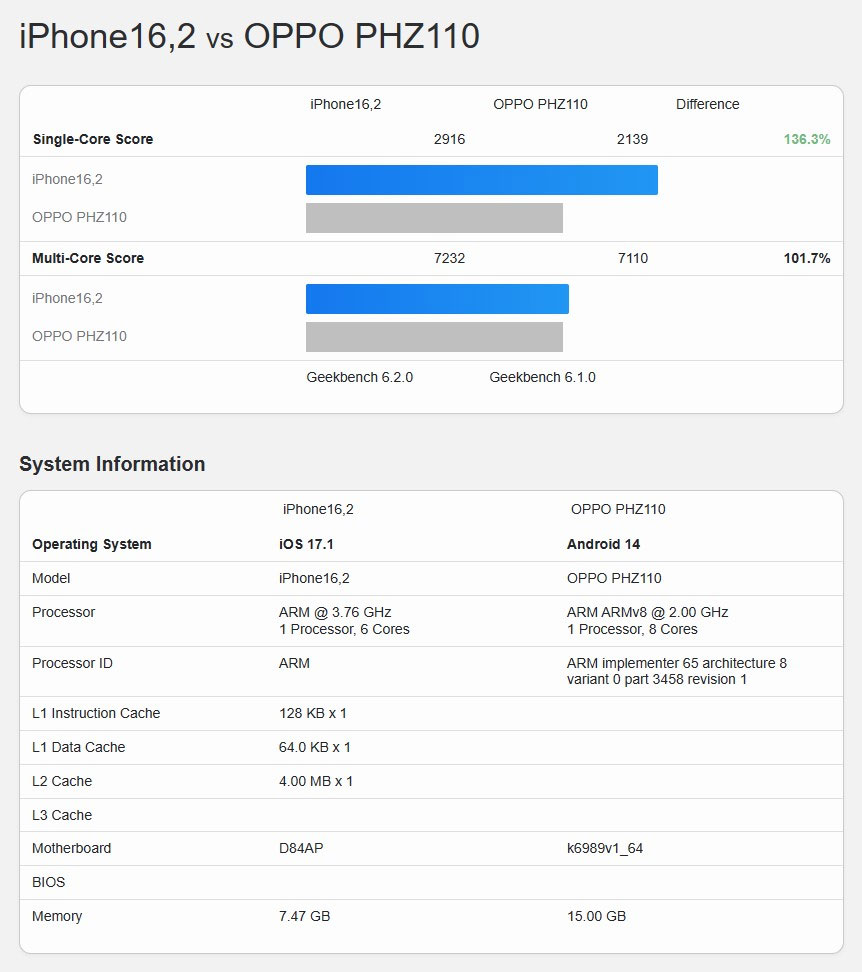
Task: Click the 101.7% multi-core difference value
Action: [x=806, y=258]
